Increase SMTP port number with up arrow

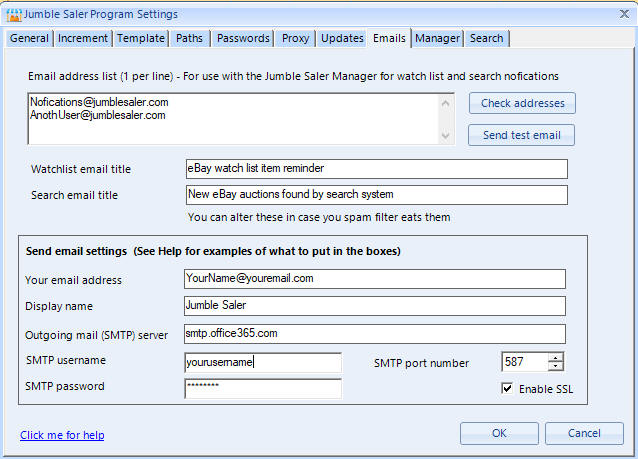coord(555,358)
